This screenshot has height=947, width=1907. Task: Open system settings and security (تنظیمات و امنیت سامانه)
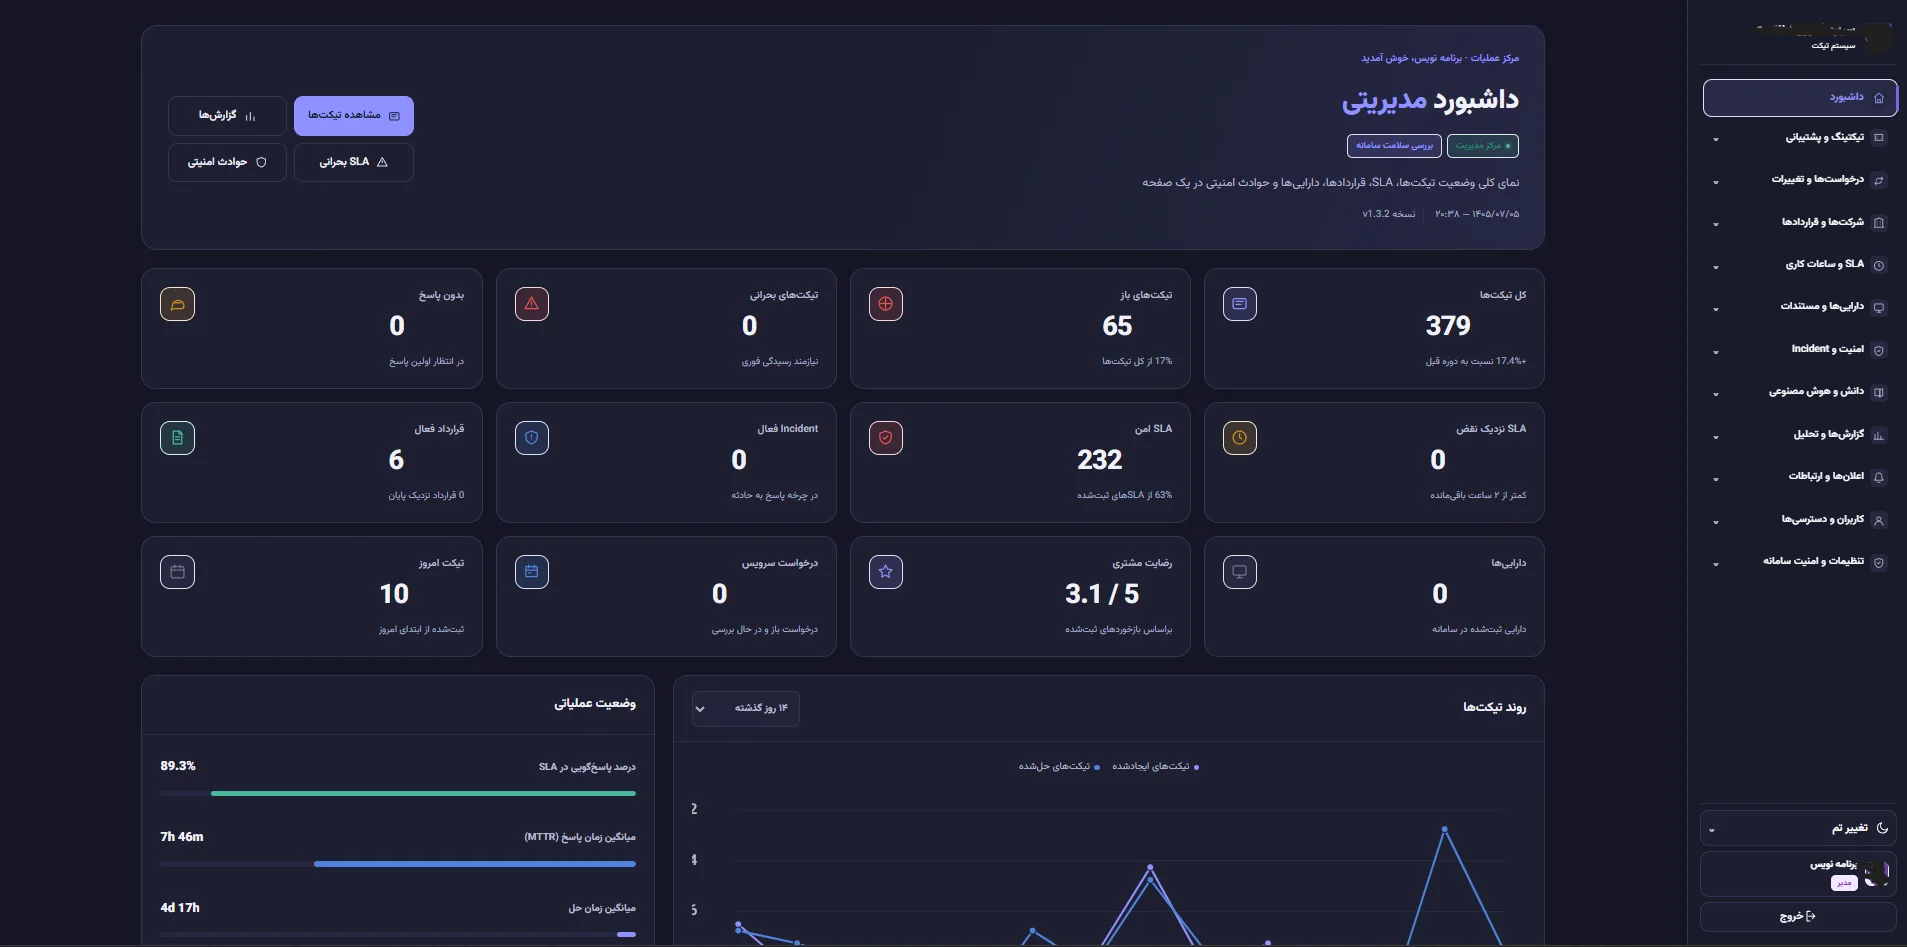1800,562
